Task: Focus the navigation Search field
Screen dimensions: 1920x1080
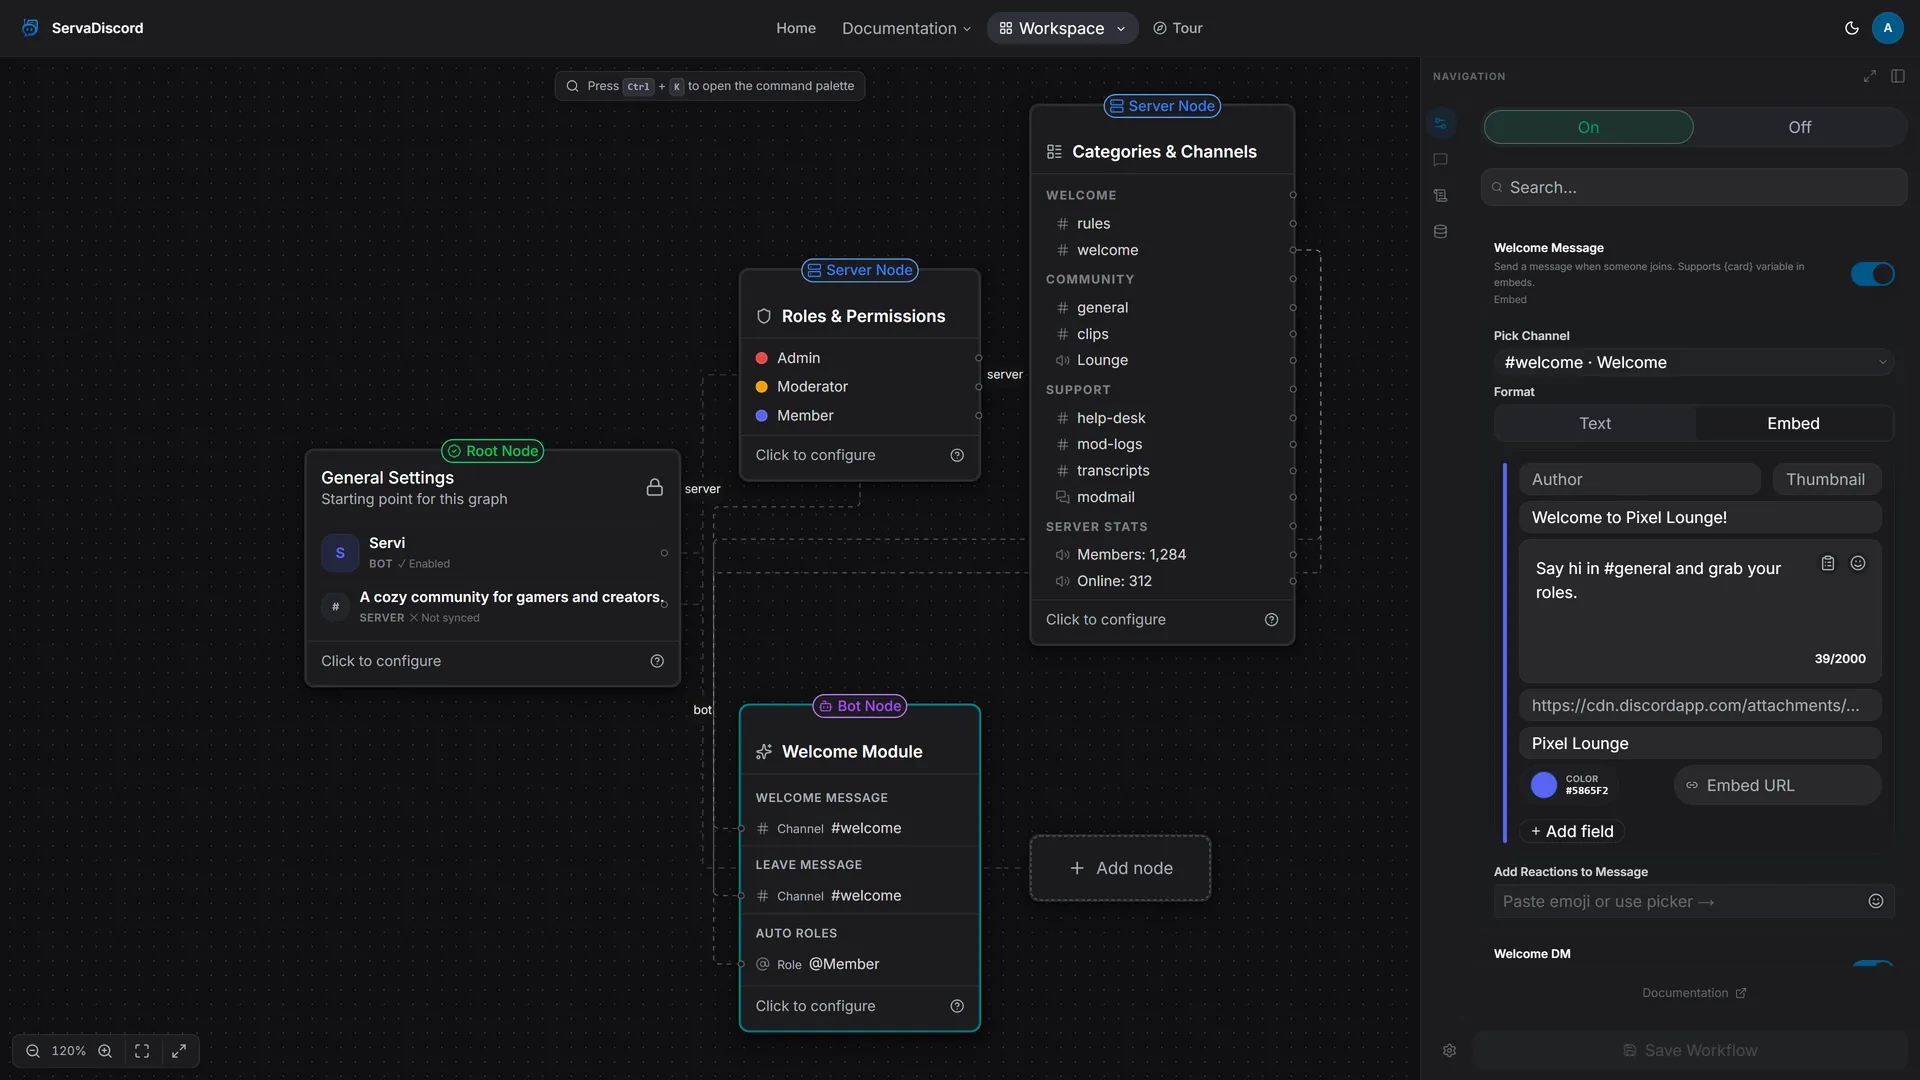Action: point(1694,187)
